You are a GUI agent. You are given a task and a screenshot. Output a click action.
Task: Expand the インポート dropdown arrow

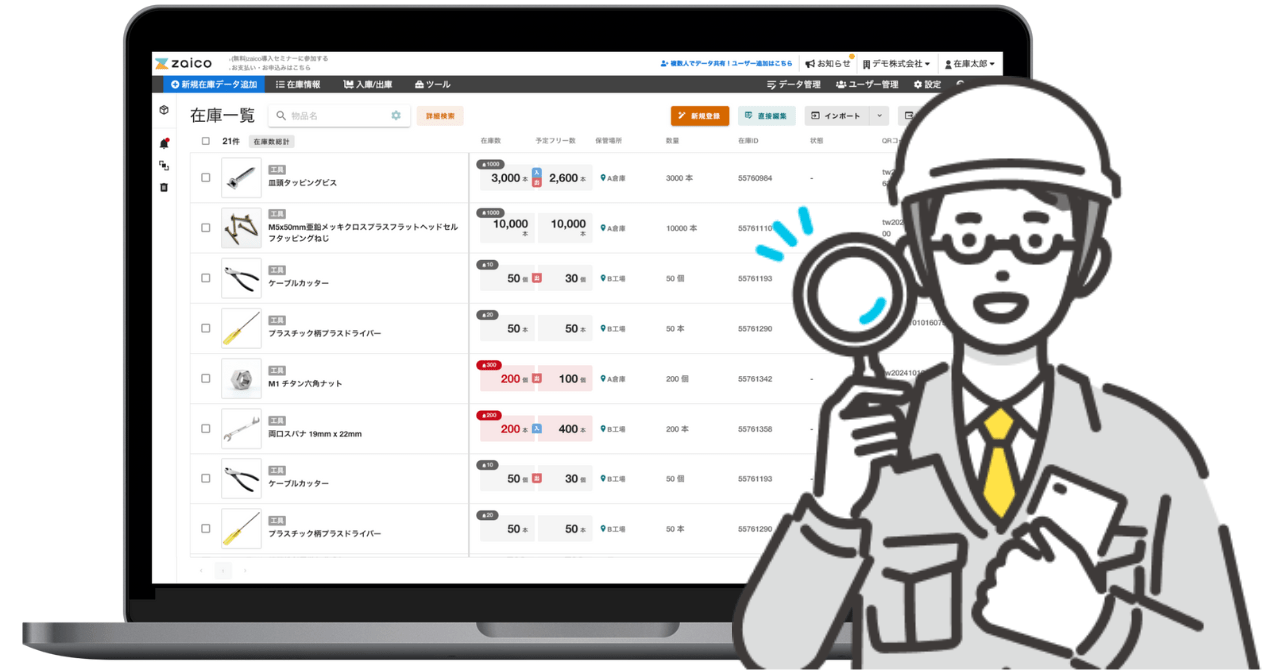[x=880, y=116]
